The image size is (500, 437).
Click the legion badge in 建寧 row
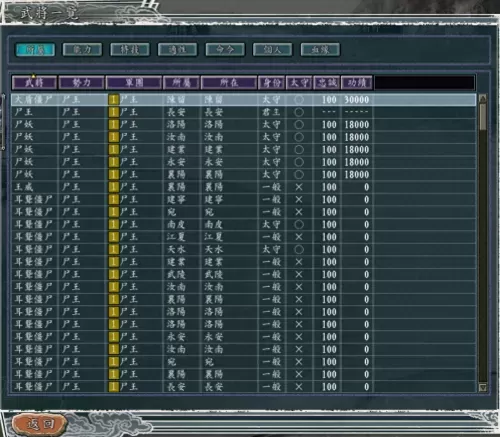[x=113, y=200]
